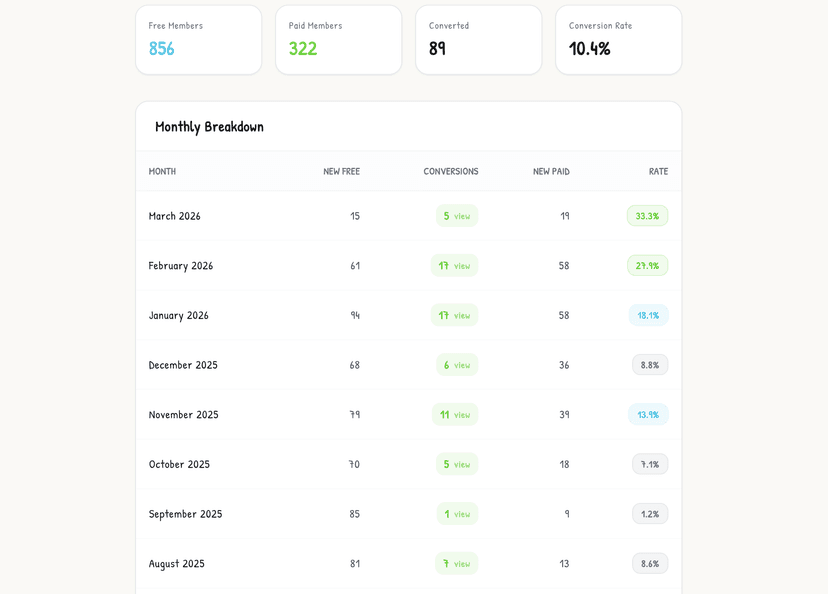Sort by the MONTH column header
This screenshot has height=594, width=828.
[x=162, y=171]
